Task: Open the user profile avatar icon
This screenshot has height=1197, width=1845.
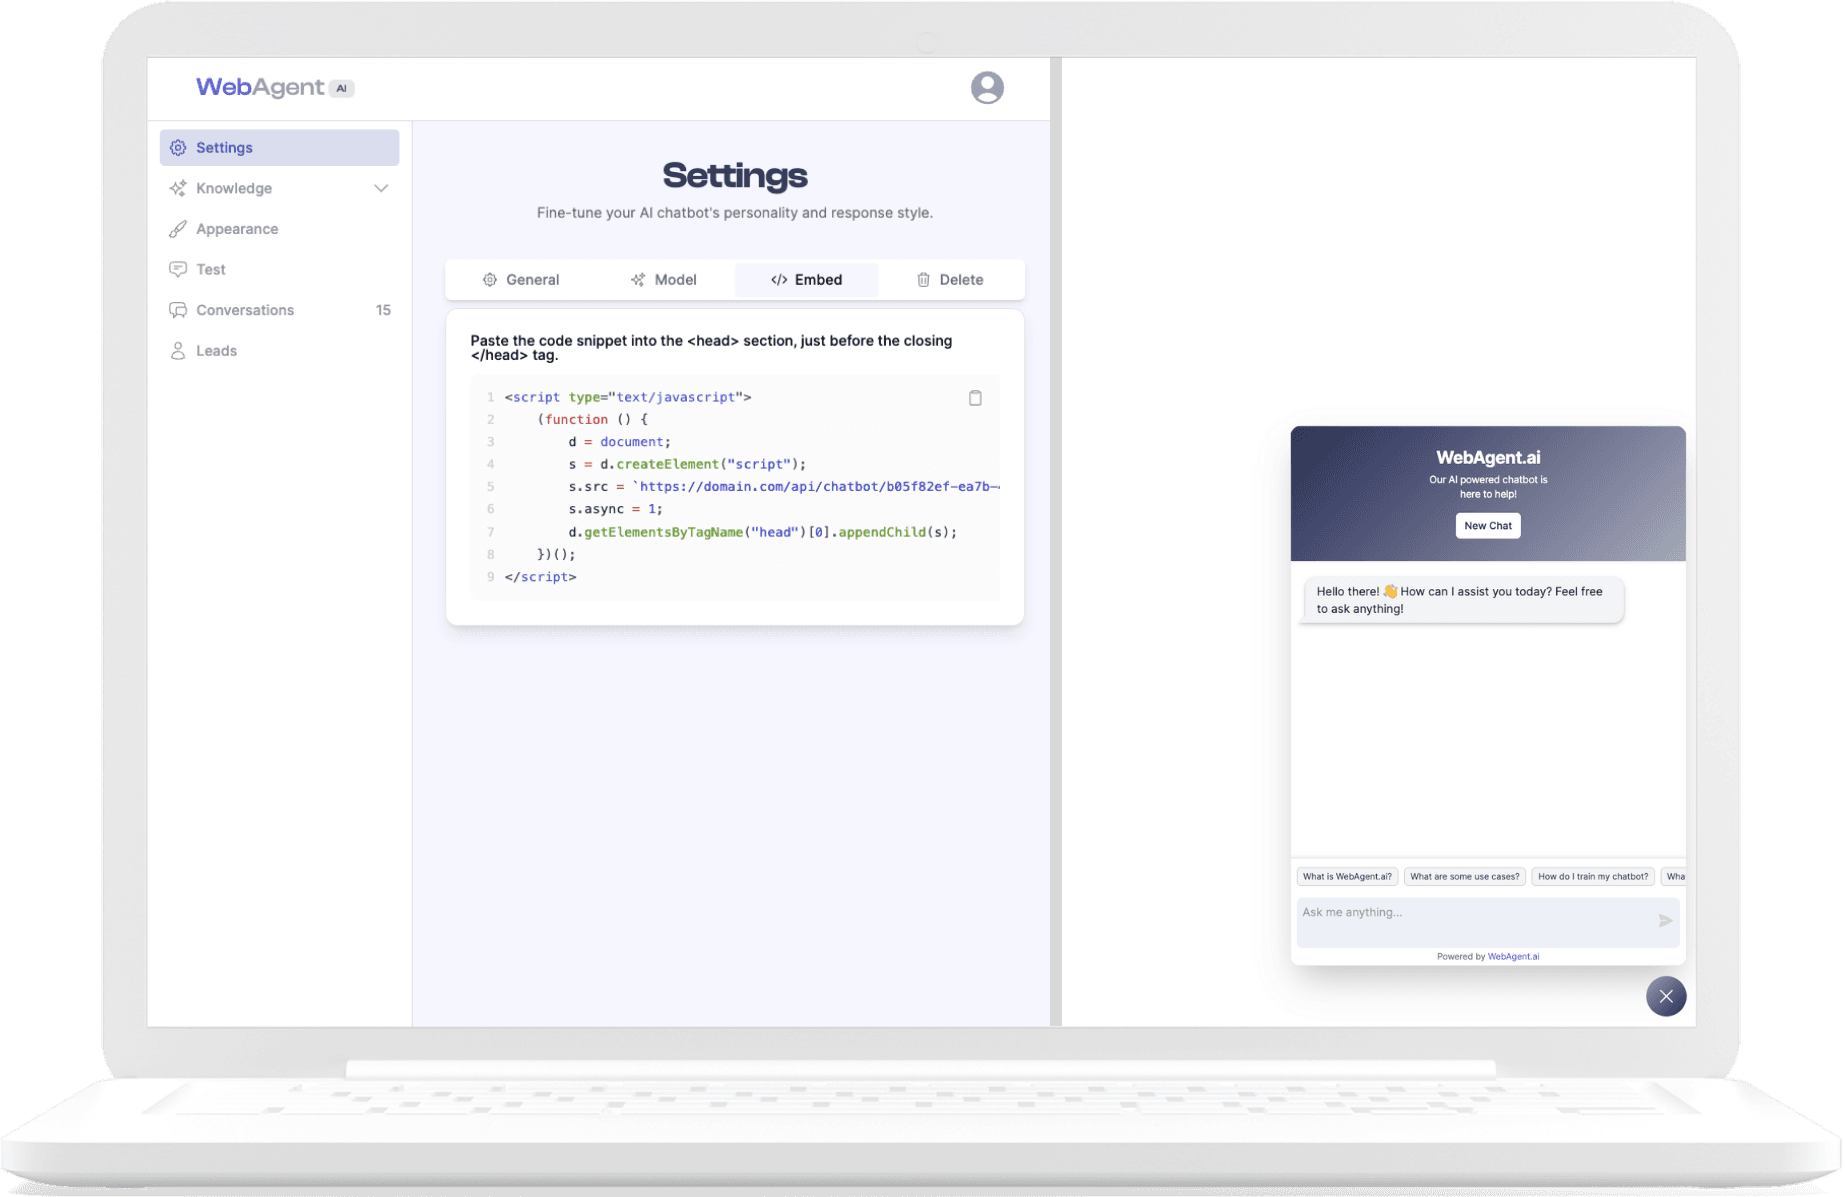Action: (988, 87)
